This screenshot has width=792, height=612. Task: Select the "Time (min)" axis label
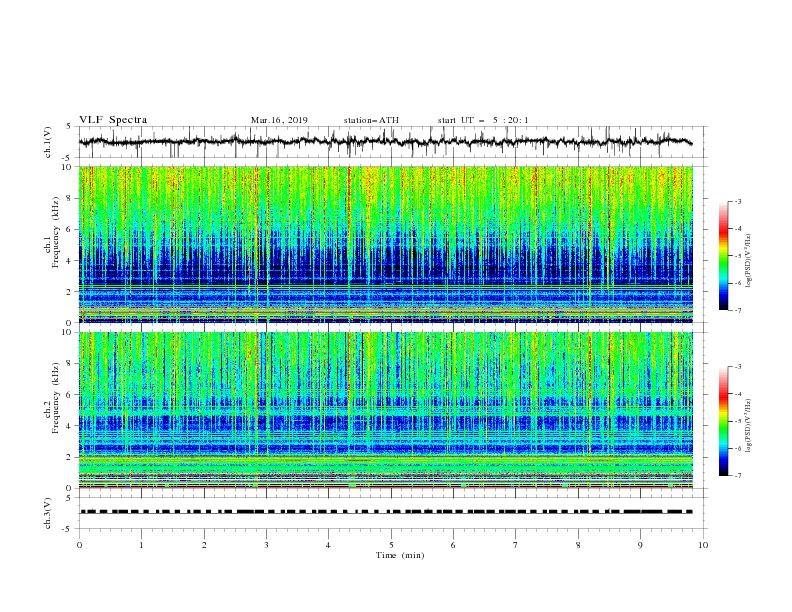point(400,555)
